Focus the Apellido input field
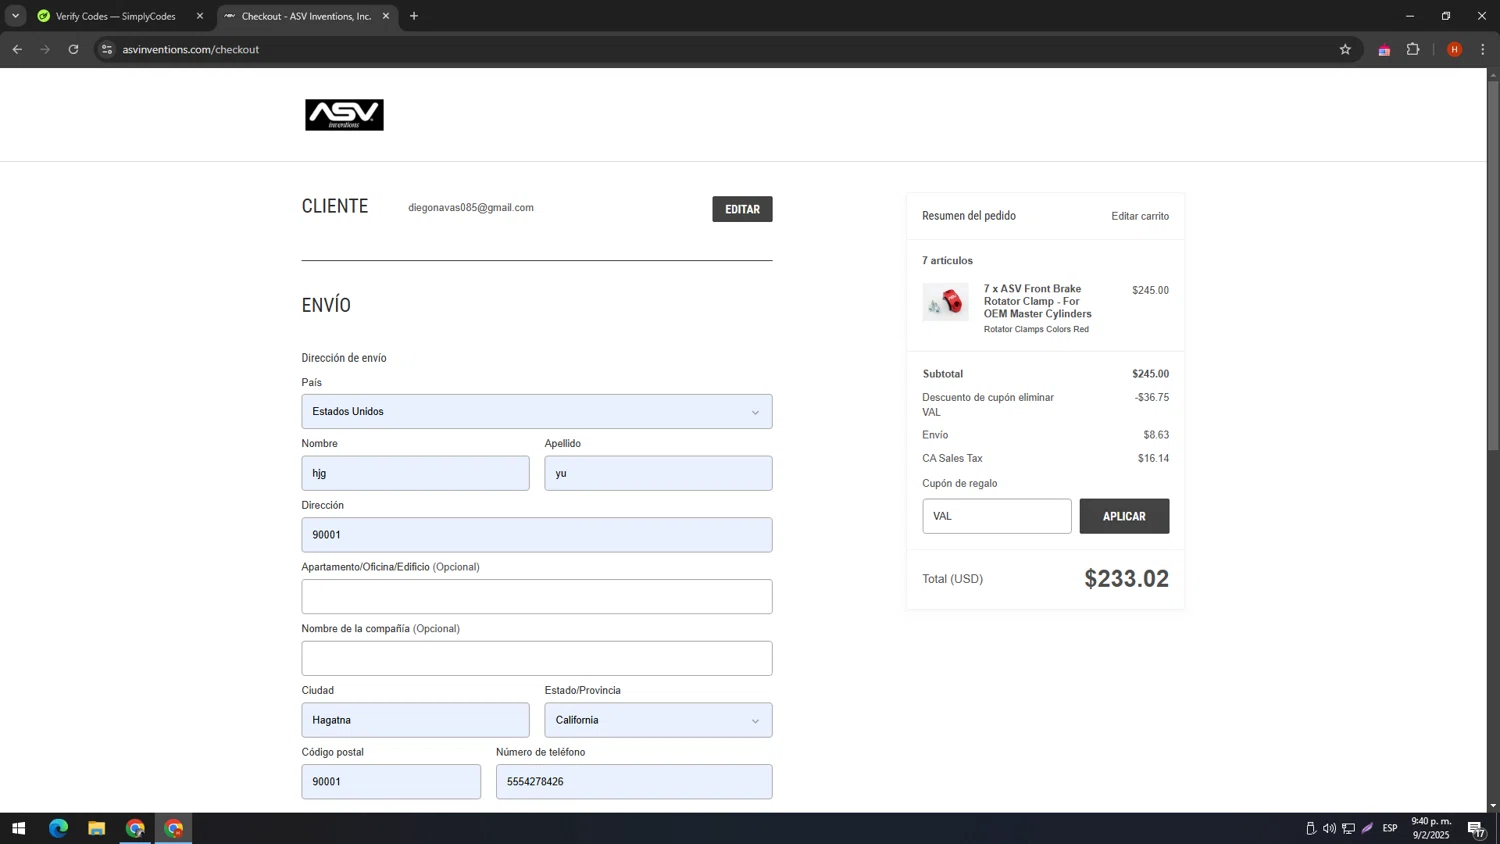 click(x=658, y=473)
